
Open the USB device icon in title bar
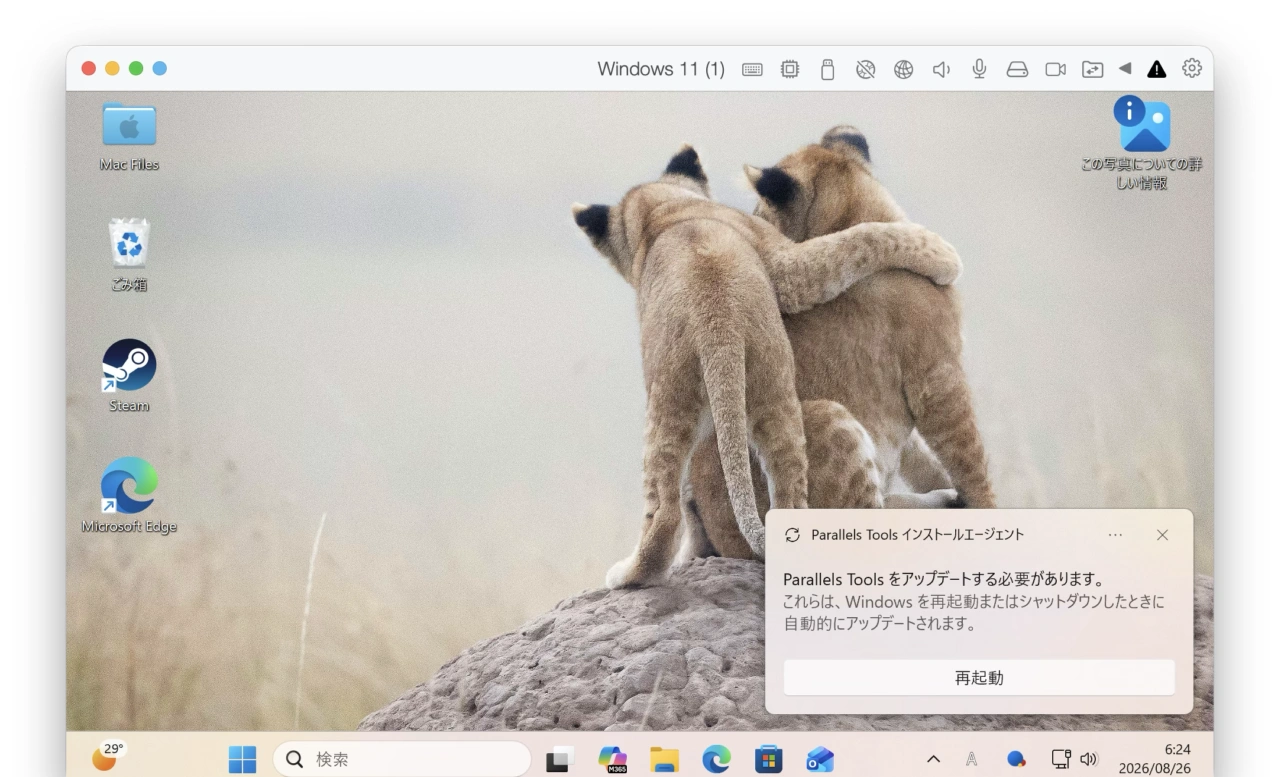tap(827, 69)
